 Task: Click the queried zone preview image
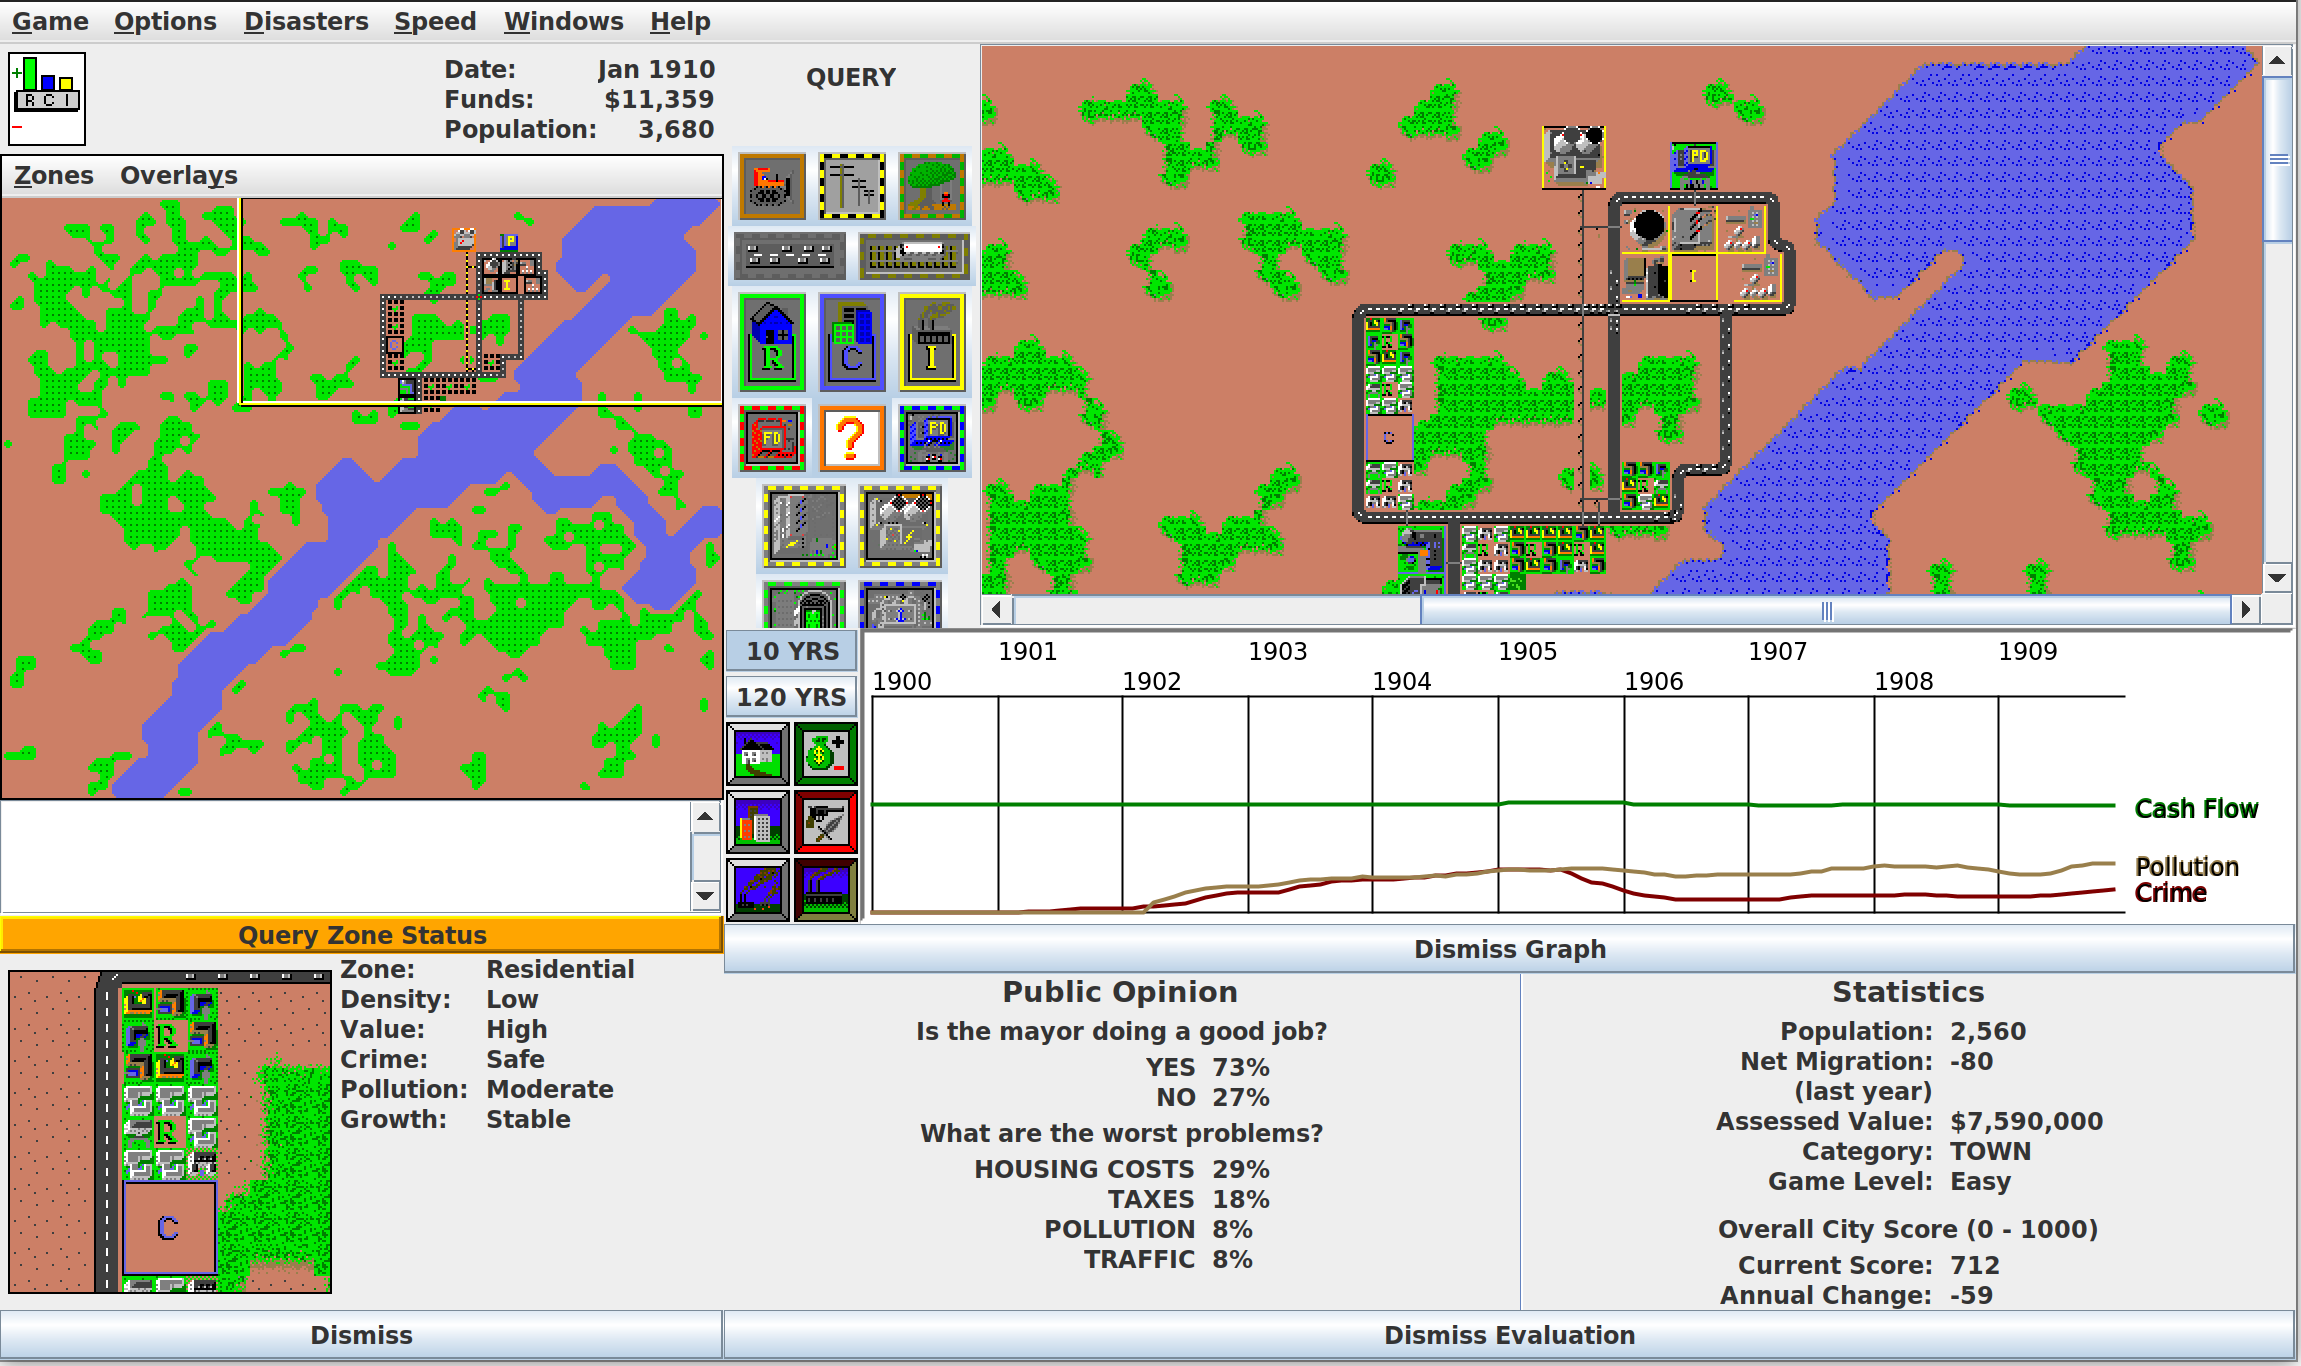(170, 1131)
